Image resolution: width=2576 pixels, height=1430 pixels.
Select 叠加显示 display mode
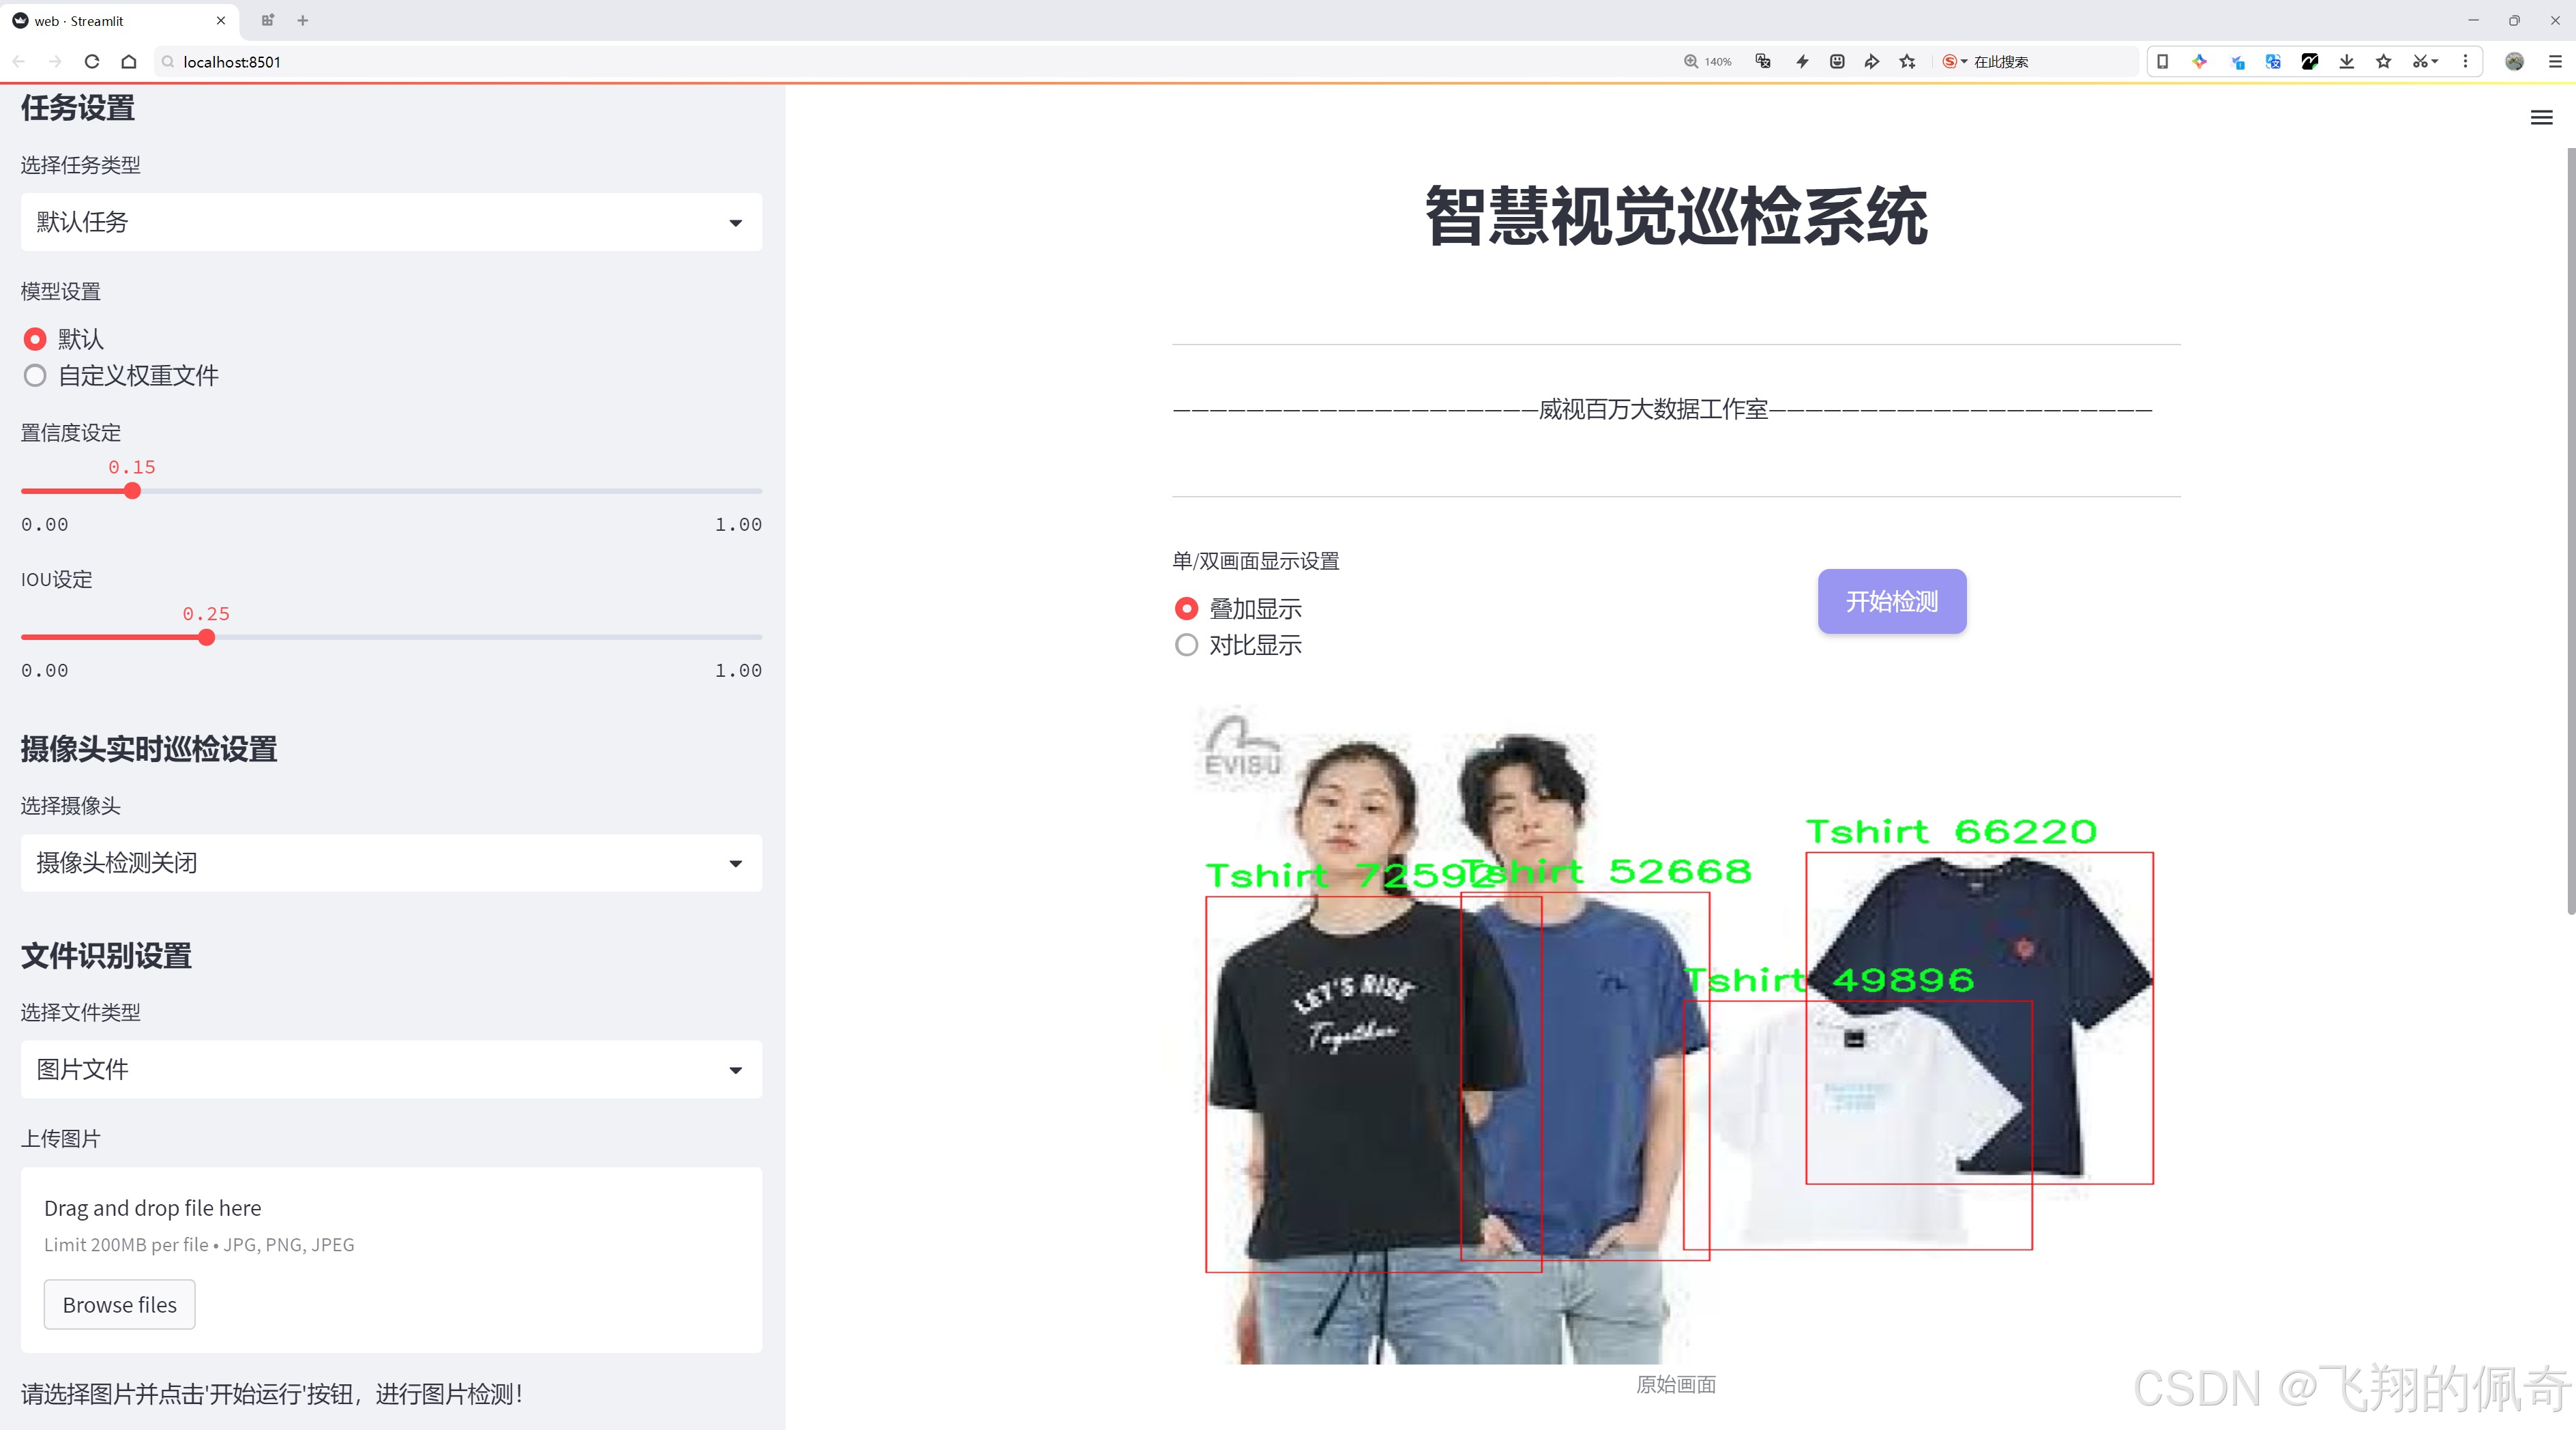pyautogui.click(x=1186, y=608)
